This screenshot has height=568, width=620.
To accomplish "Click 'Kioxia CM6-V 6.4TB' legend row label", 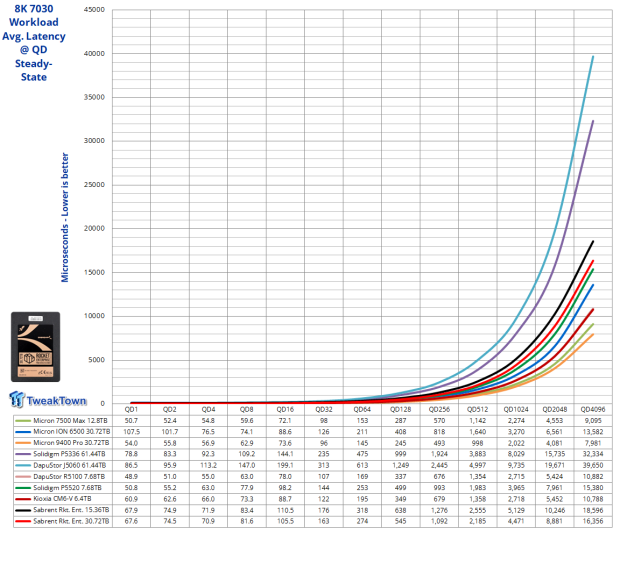I will pyautogui.click(x=62, y=499).
